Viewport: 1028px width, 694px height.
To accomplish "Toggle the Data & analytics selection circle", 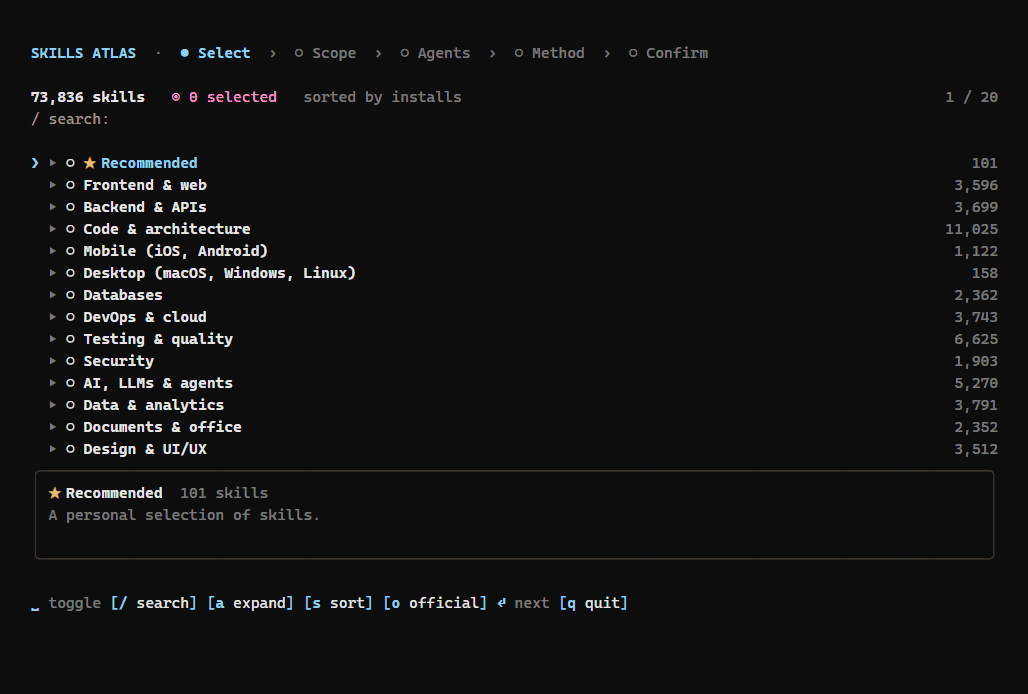I will click(70, 405).
